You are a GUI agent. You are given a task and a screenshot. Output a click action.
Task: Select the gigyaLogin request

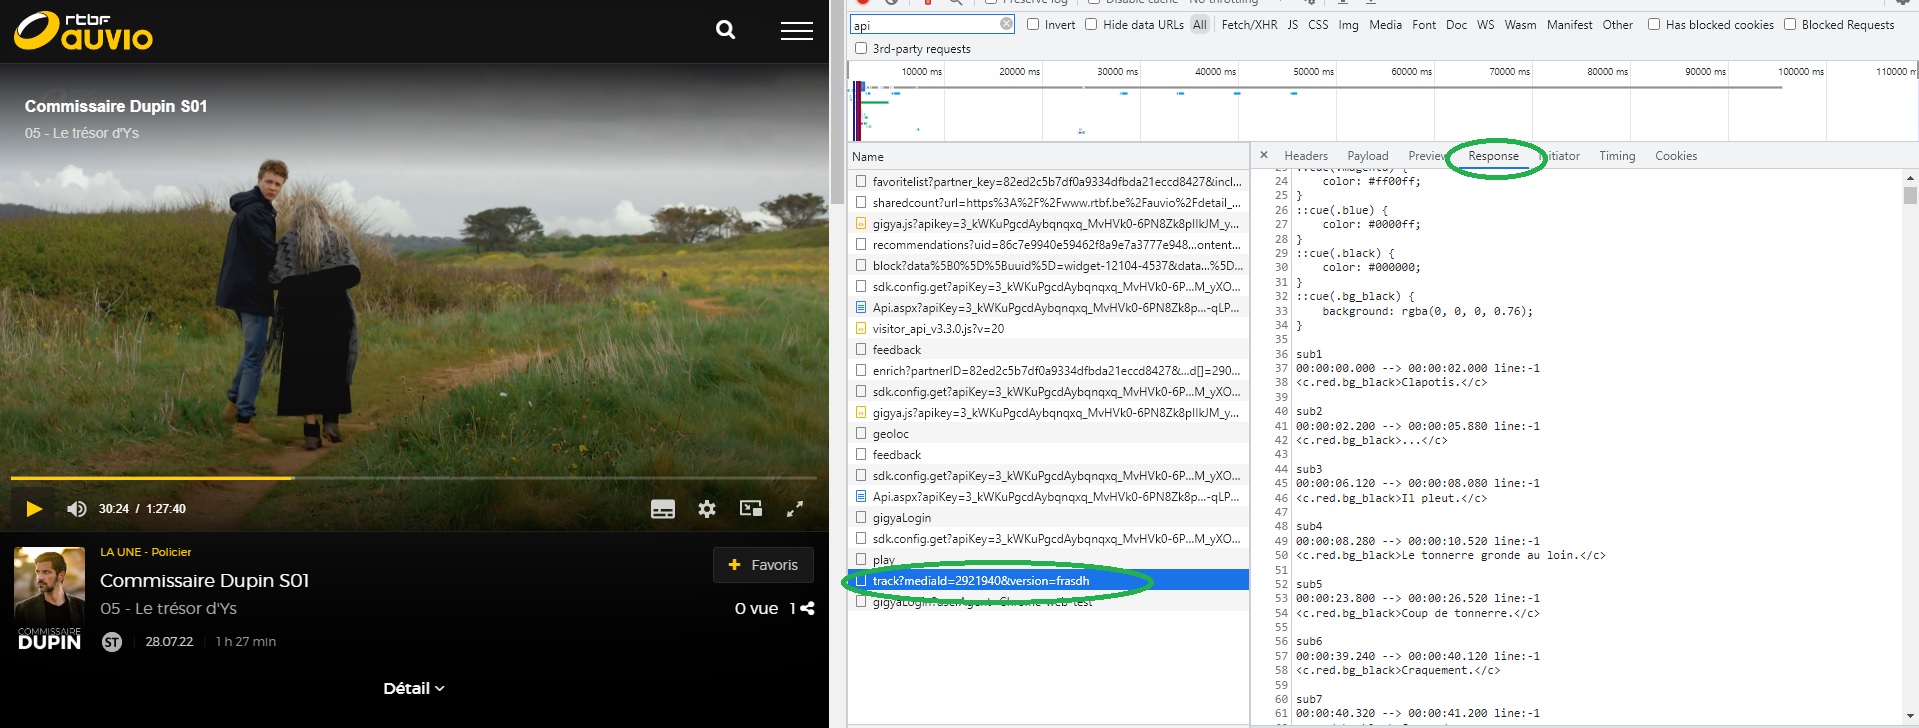(1048, 518)
